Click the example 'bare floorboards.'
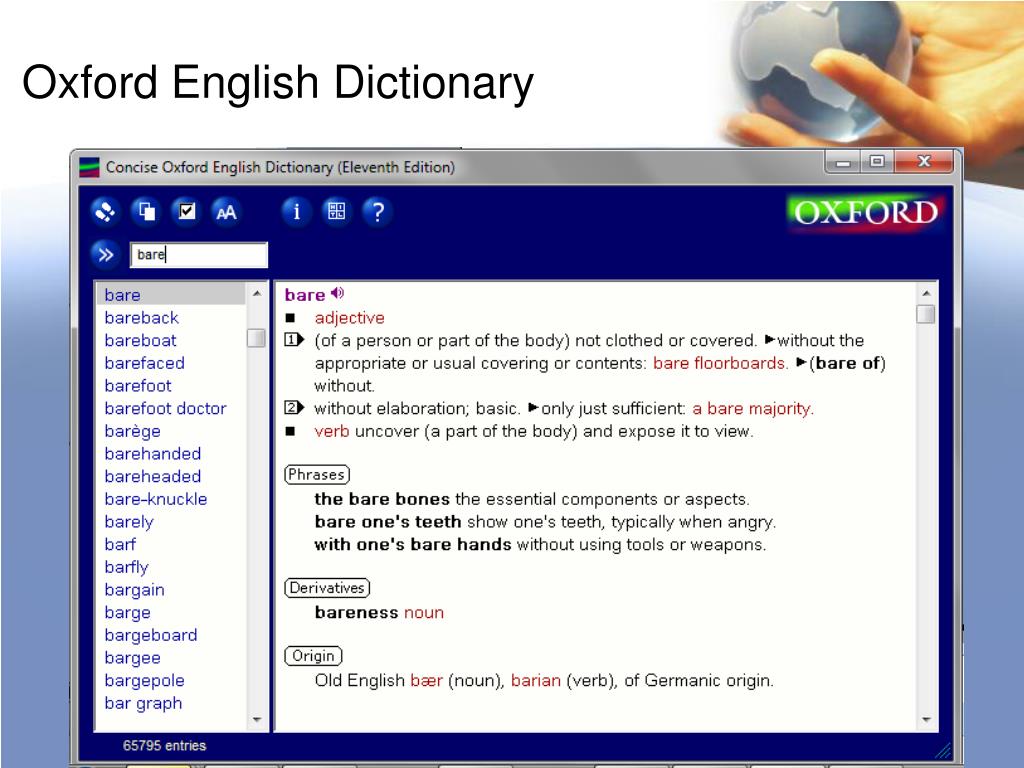This screenshot has width=1024, height=768. [721, 363]
